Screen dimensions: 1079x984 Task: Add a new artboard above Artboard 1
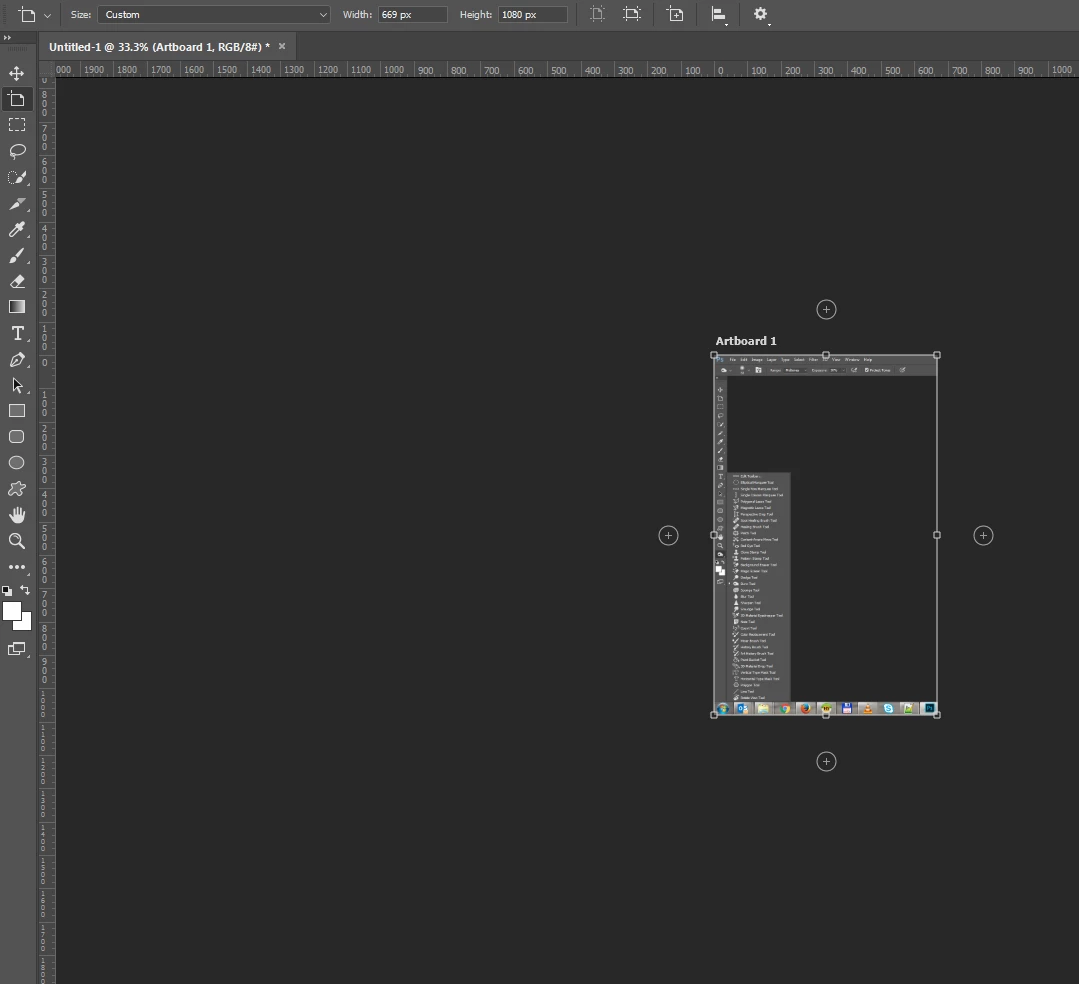pos(826,310)
